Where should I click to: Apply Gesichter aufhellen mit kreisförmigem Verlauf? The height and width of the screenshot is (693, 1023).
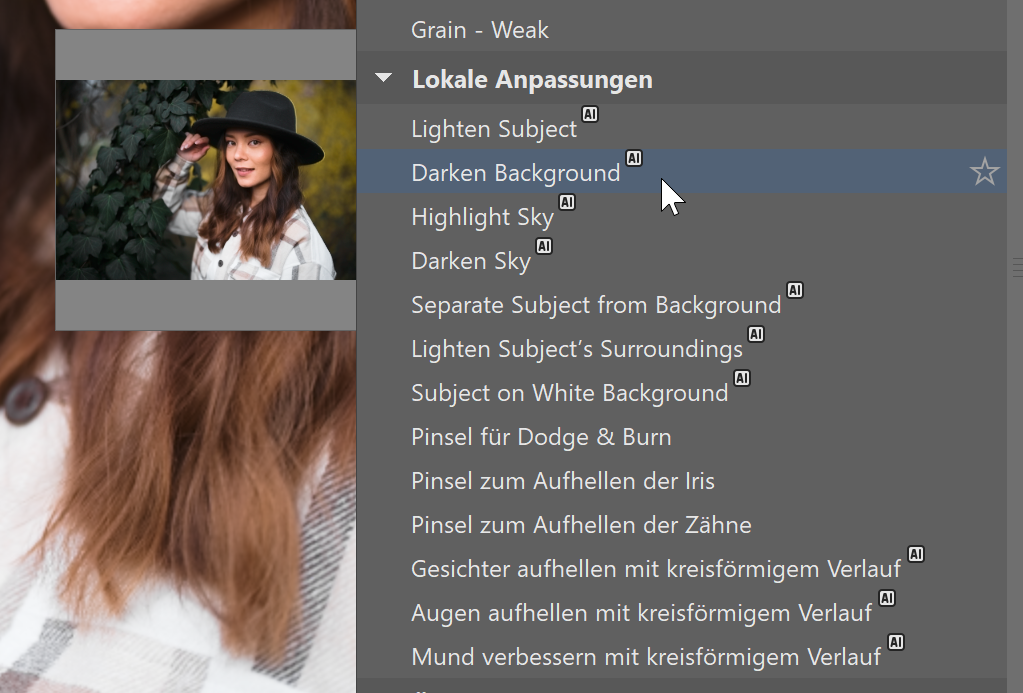click(x=655, y=569)
